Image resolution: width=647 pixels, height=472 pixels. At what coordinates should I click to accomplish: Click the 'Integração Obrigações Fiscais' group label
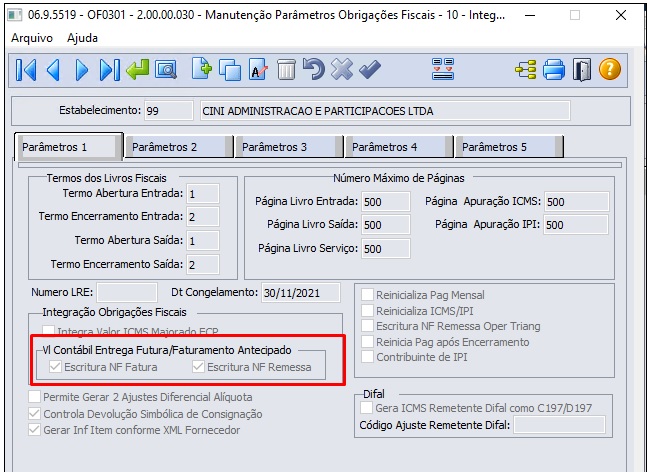pyautogui.click(x=114, y=312)
